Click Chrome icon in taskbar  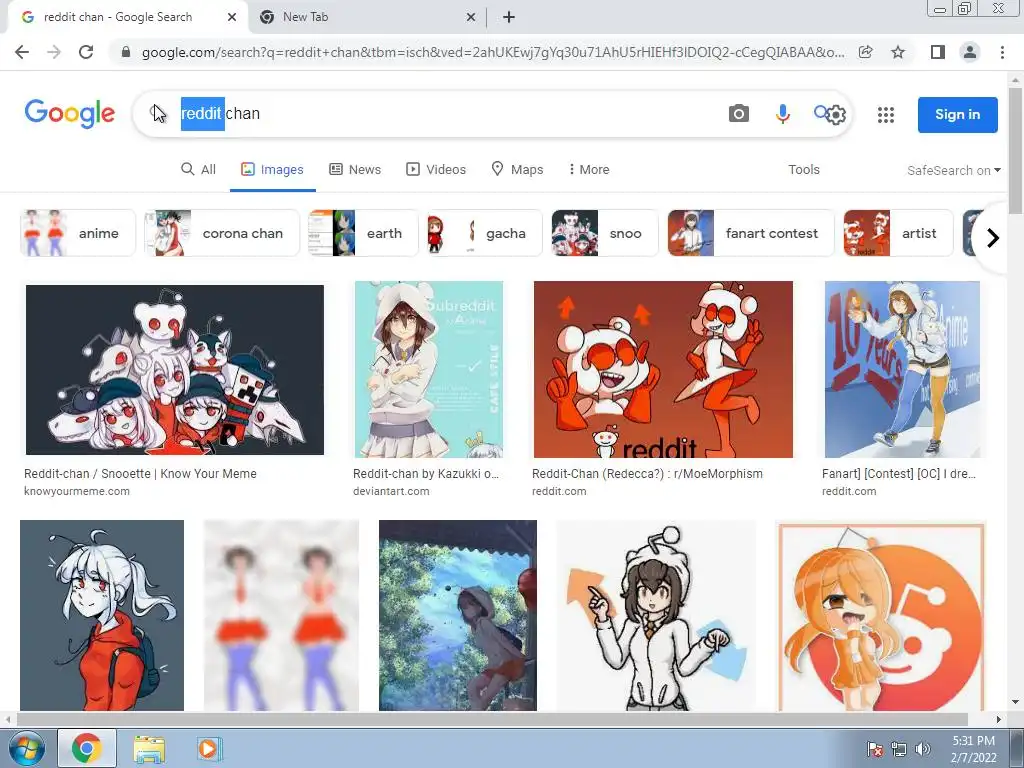86,748
